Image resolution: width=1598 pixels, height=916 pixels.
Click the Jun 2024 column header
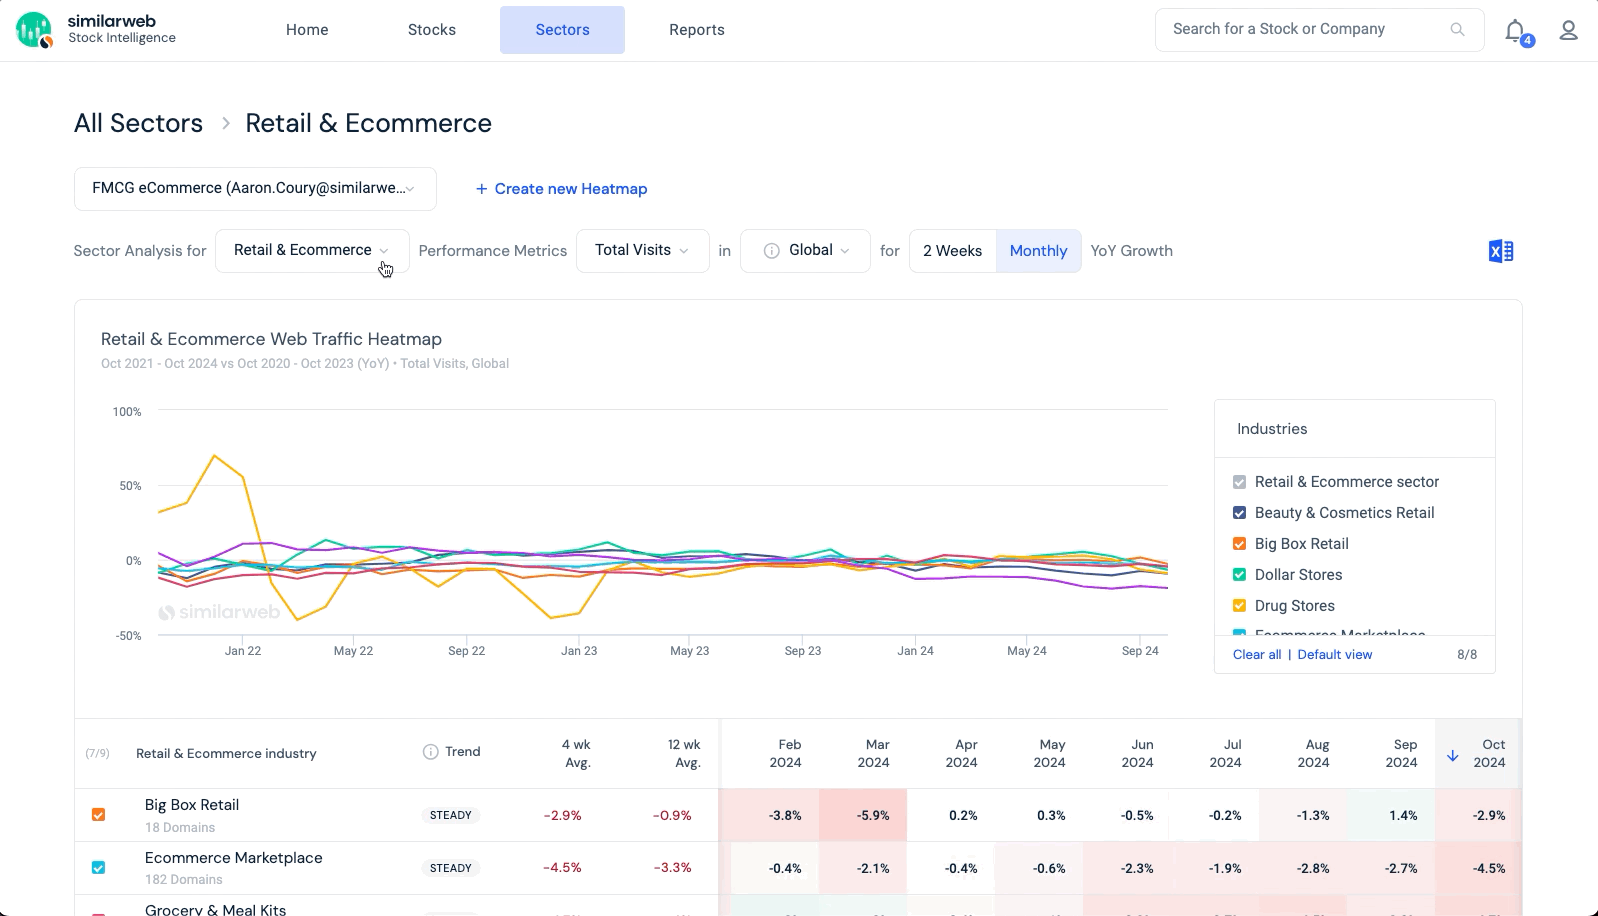click(x=1138, y=753)
